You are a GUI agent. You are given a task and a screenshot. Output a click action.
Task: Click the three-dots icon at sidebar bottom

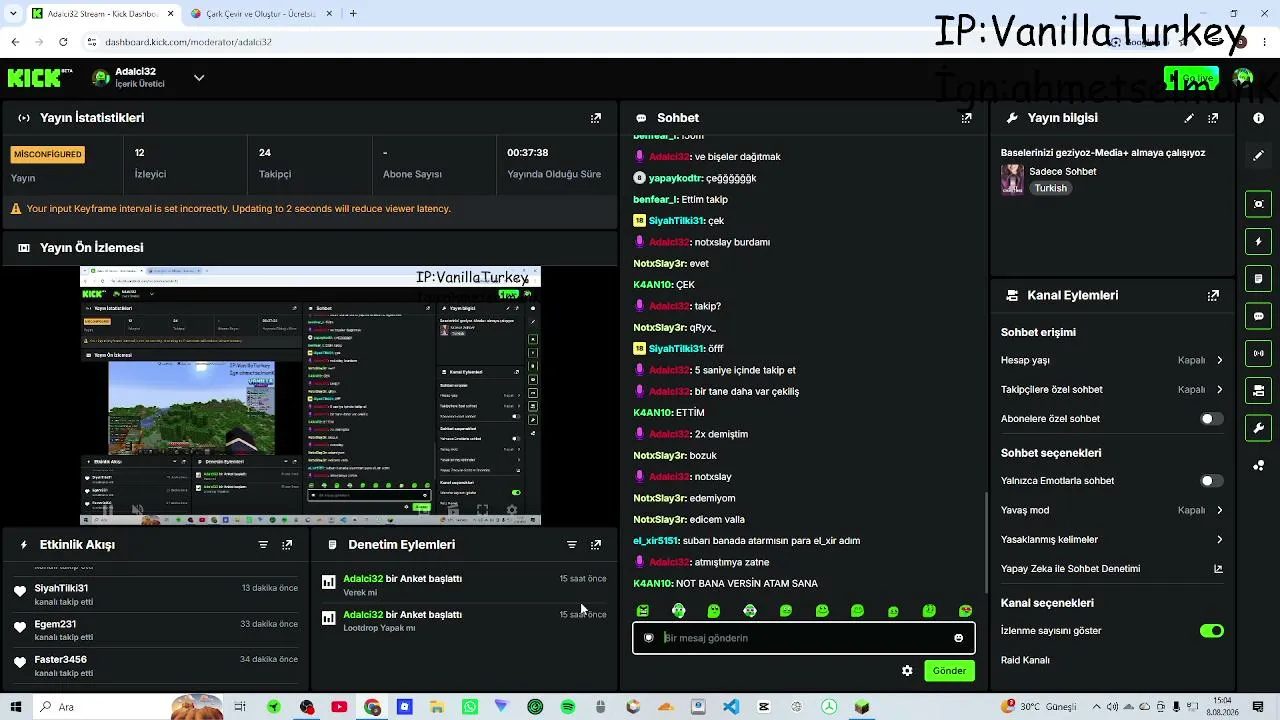point(1258,465)
